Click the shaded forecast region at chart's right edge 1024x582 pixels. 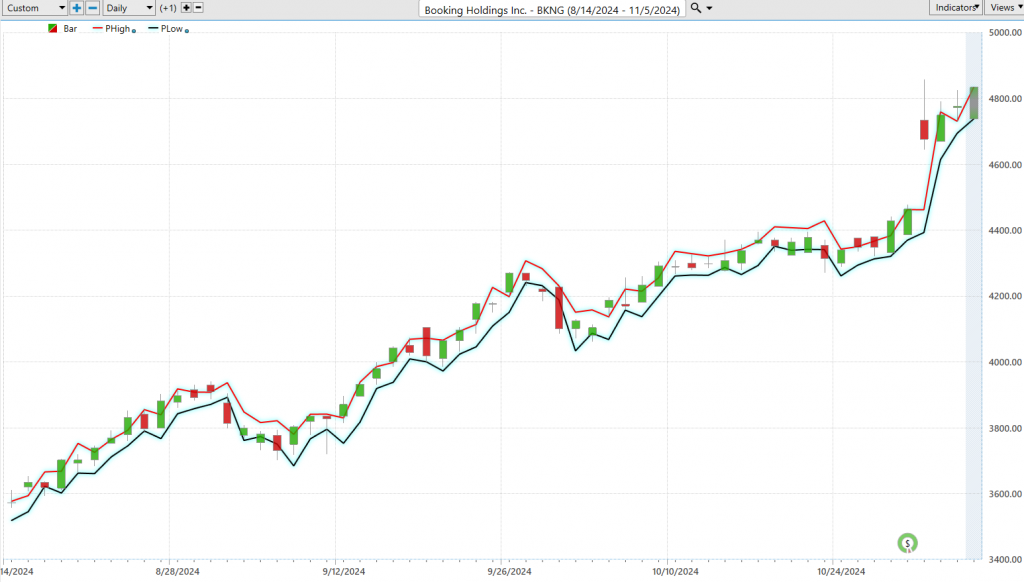coord(972,300)
